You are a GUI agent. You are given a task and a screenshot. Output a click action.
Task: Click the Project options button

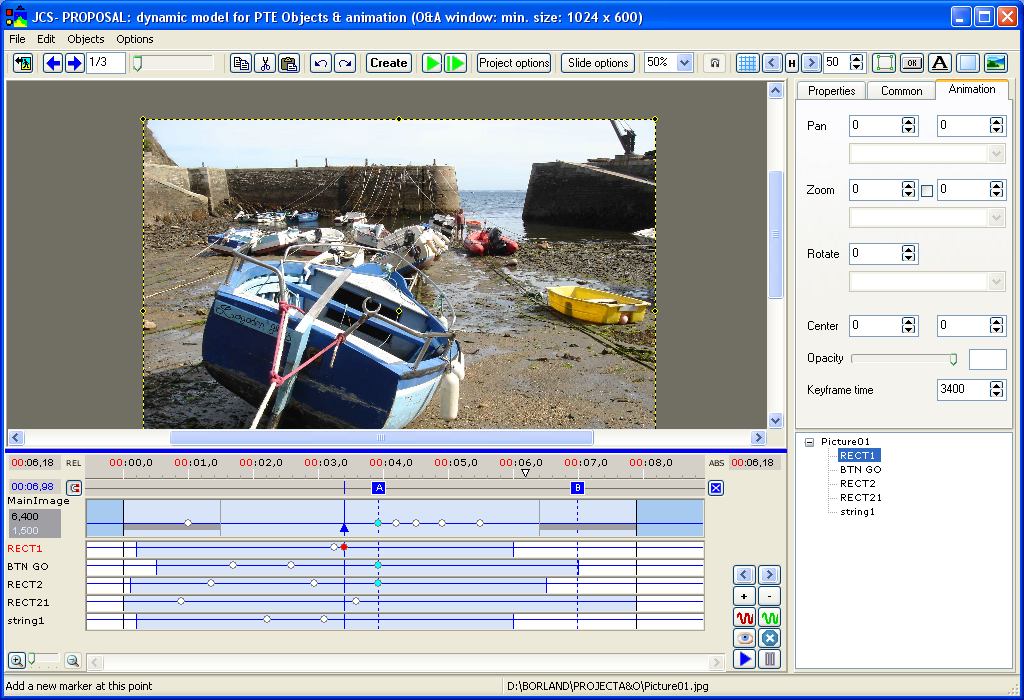click(514, 63)
